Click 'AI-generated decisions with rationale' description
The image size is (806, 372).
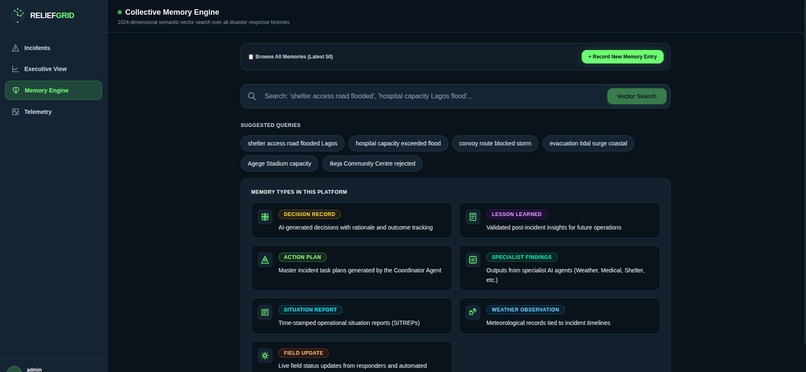pyautogui.click(x=355, y=228)
